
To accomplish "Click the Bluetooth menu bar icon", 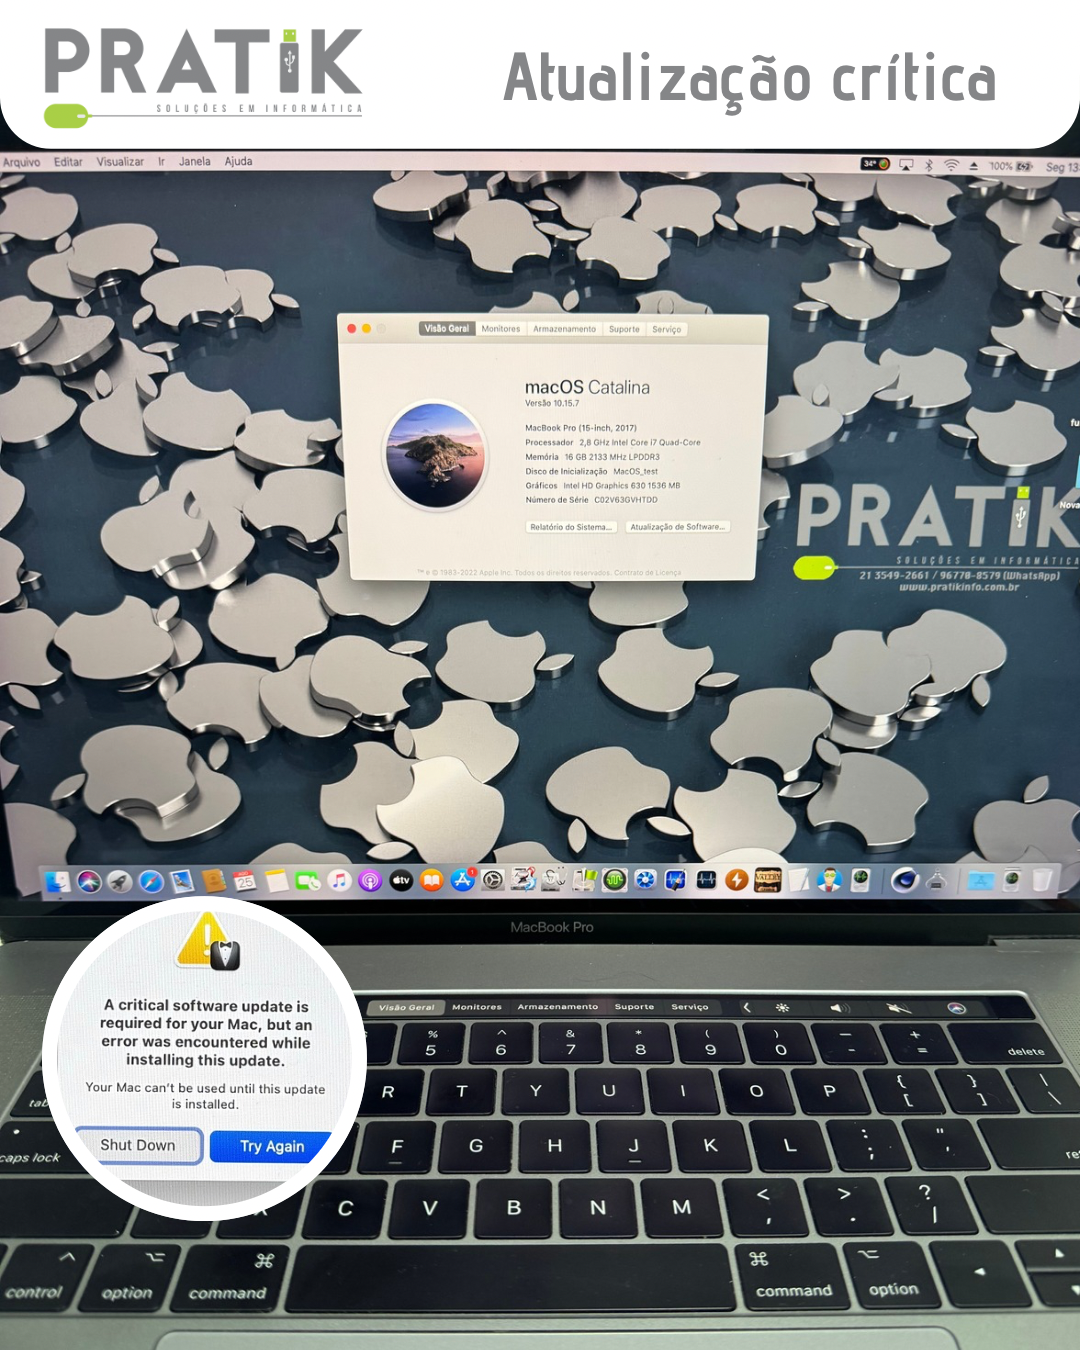I will pos(929,165).
